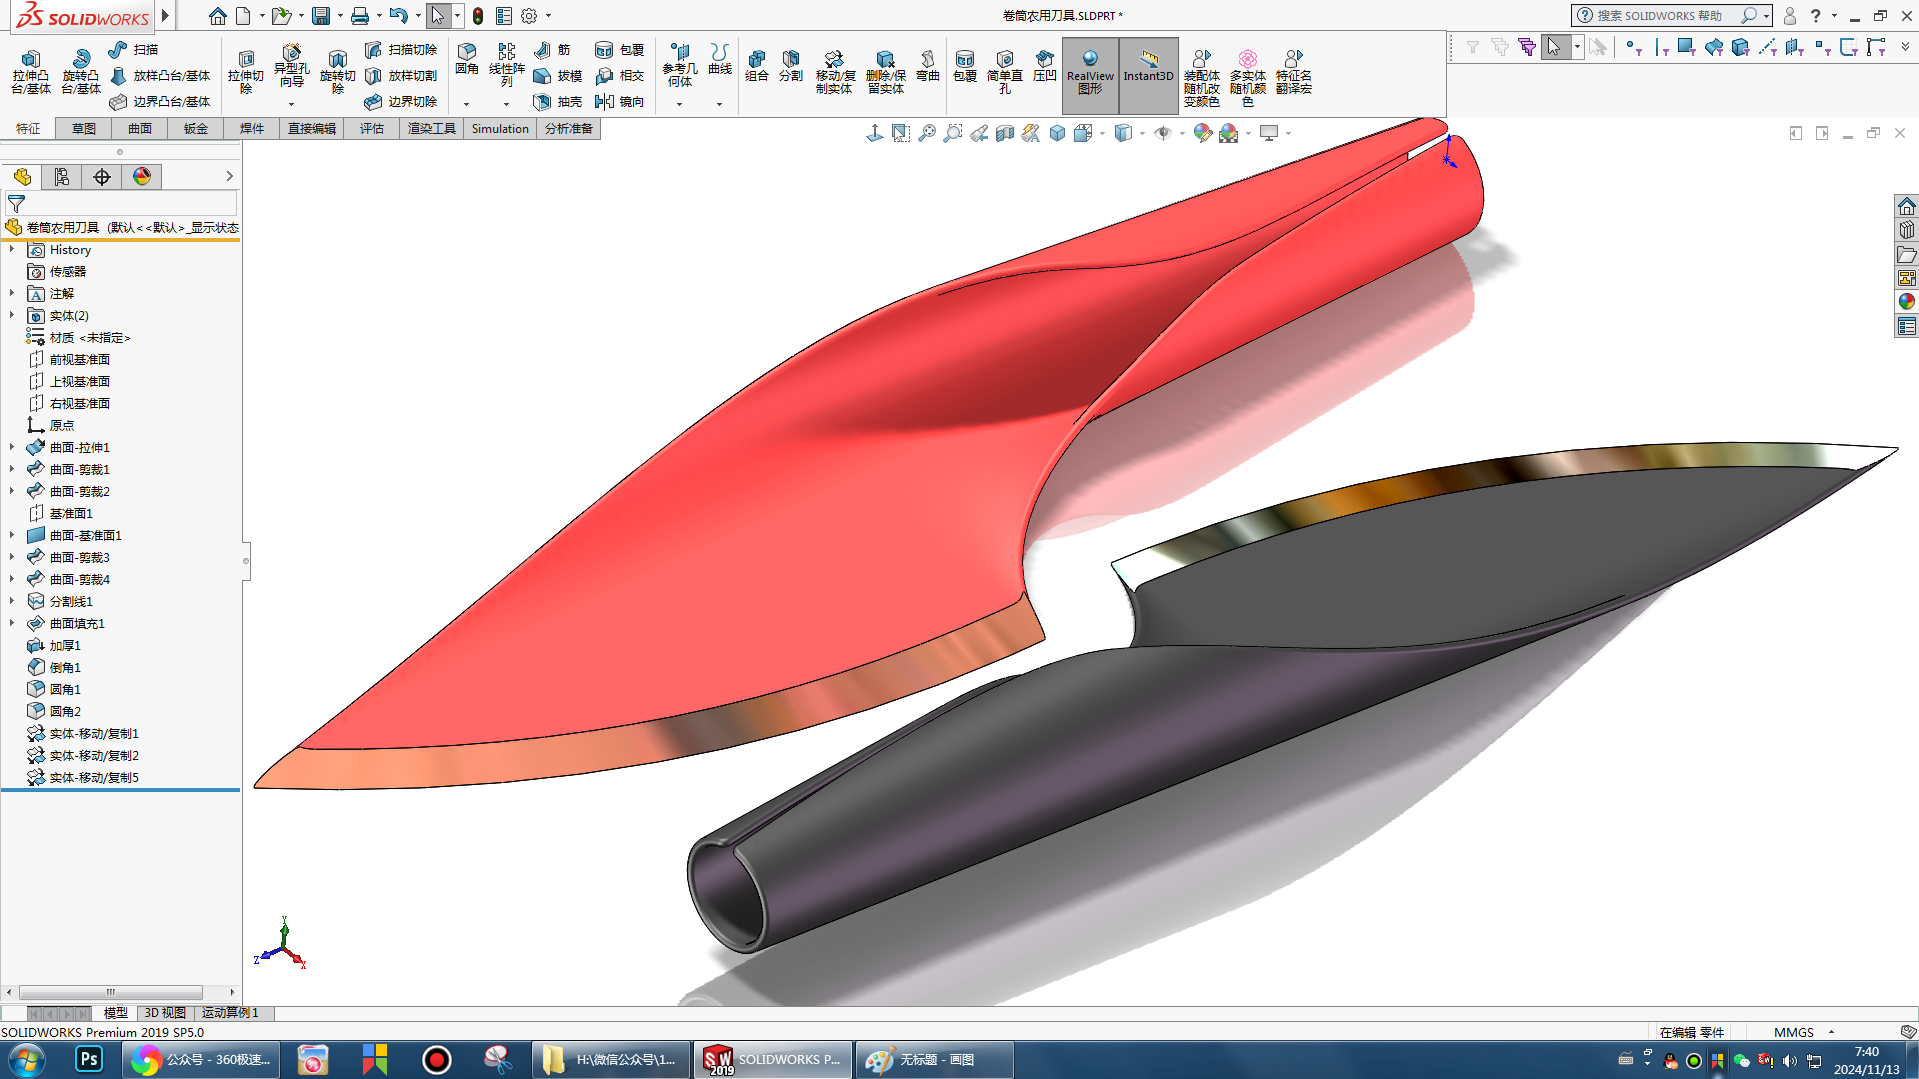Expand the 曲面填充1 feature node

point(12,624)
